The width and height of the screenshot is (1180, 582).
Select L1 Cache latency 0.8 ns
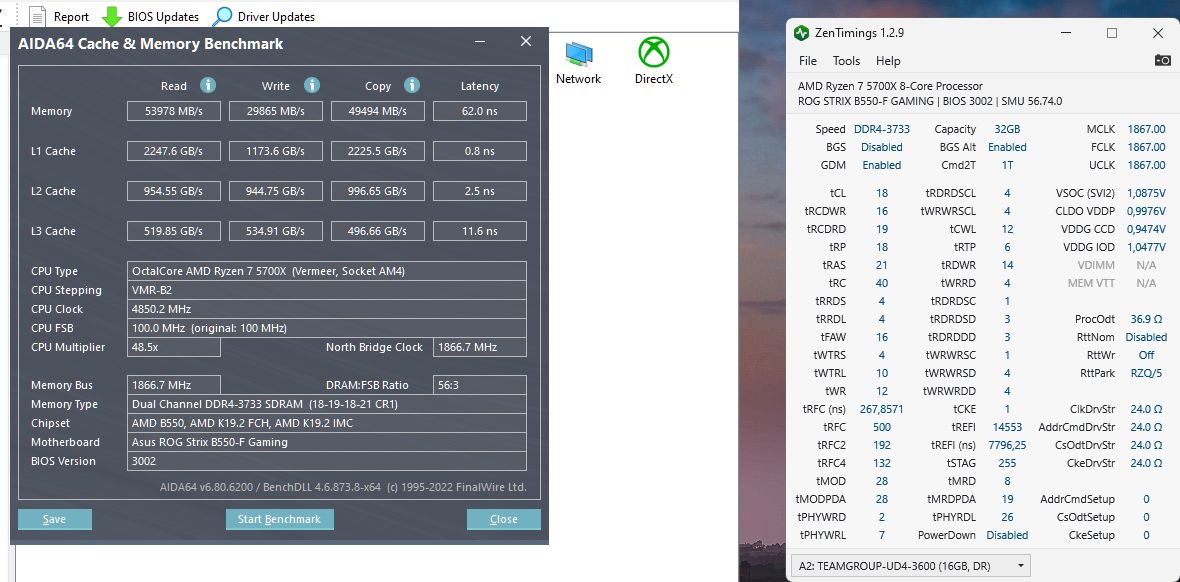click(480, 151)
